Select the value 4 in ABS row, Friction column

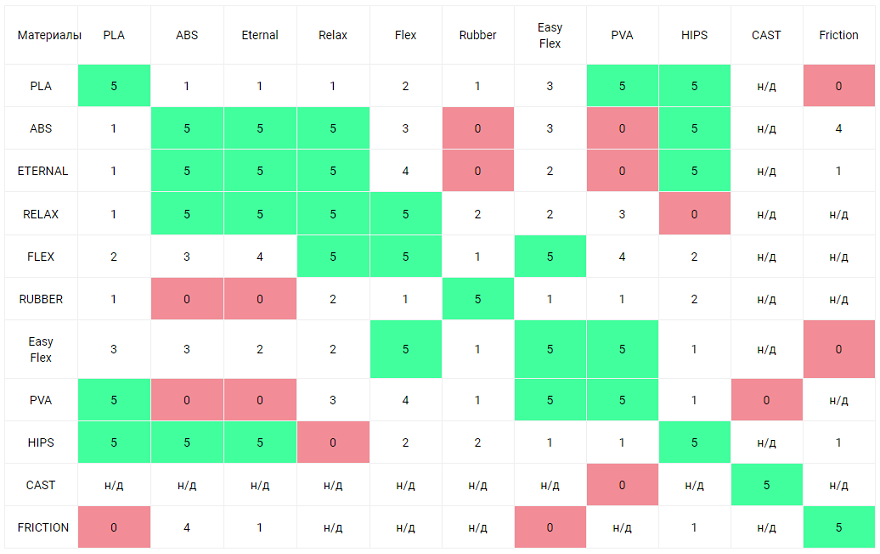(838, 129)
